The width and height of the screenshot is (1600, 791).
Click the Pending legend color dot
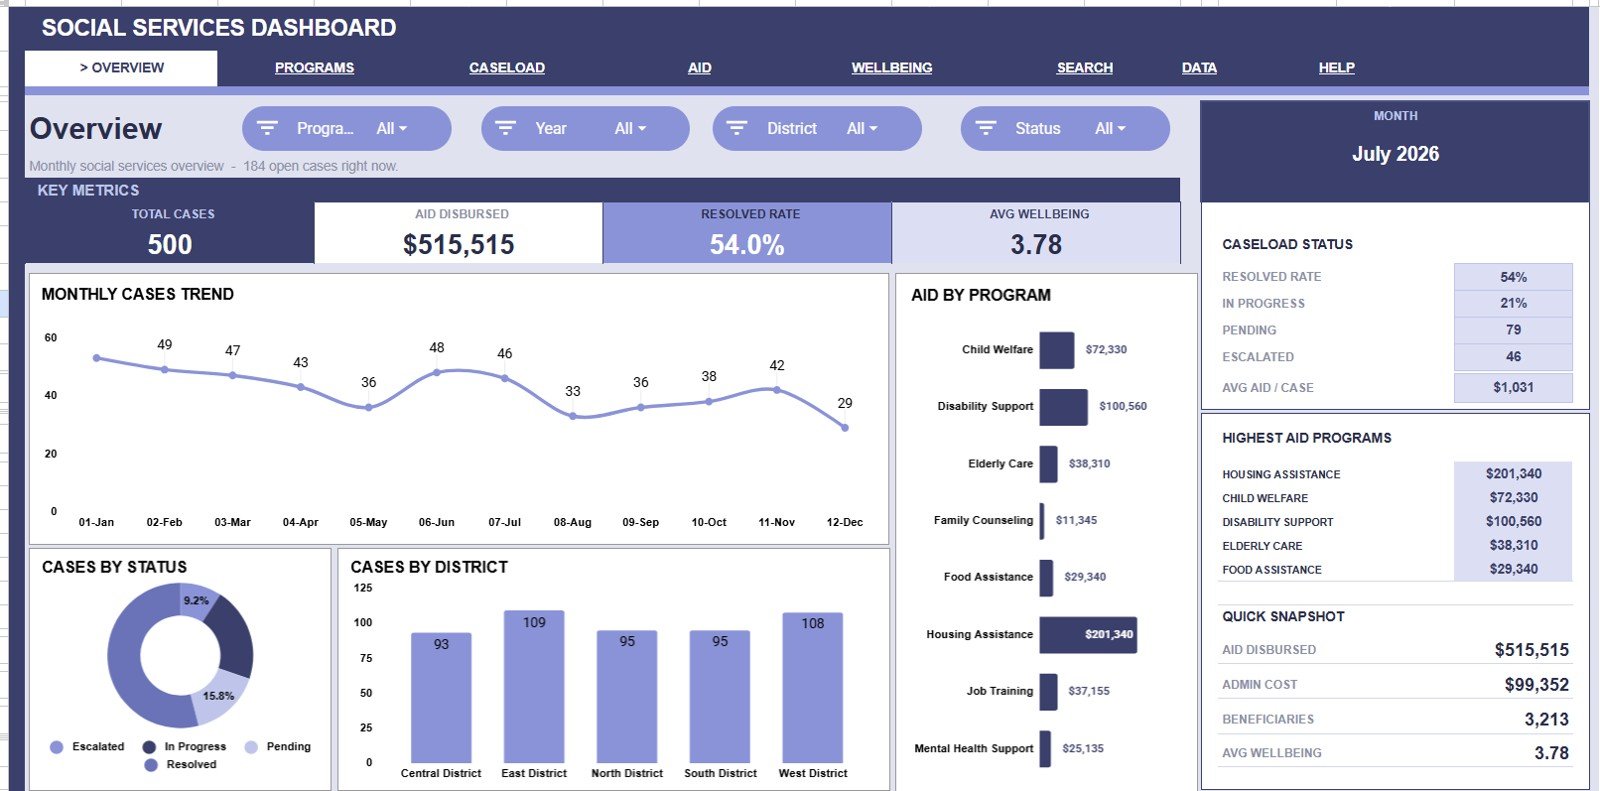click(x=251, y=747)
